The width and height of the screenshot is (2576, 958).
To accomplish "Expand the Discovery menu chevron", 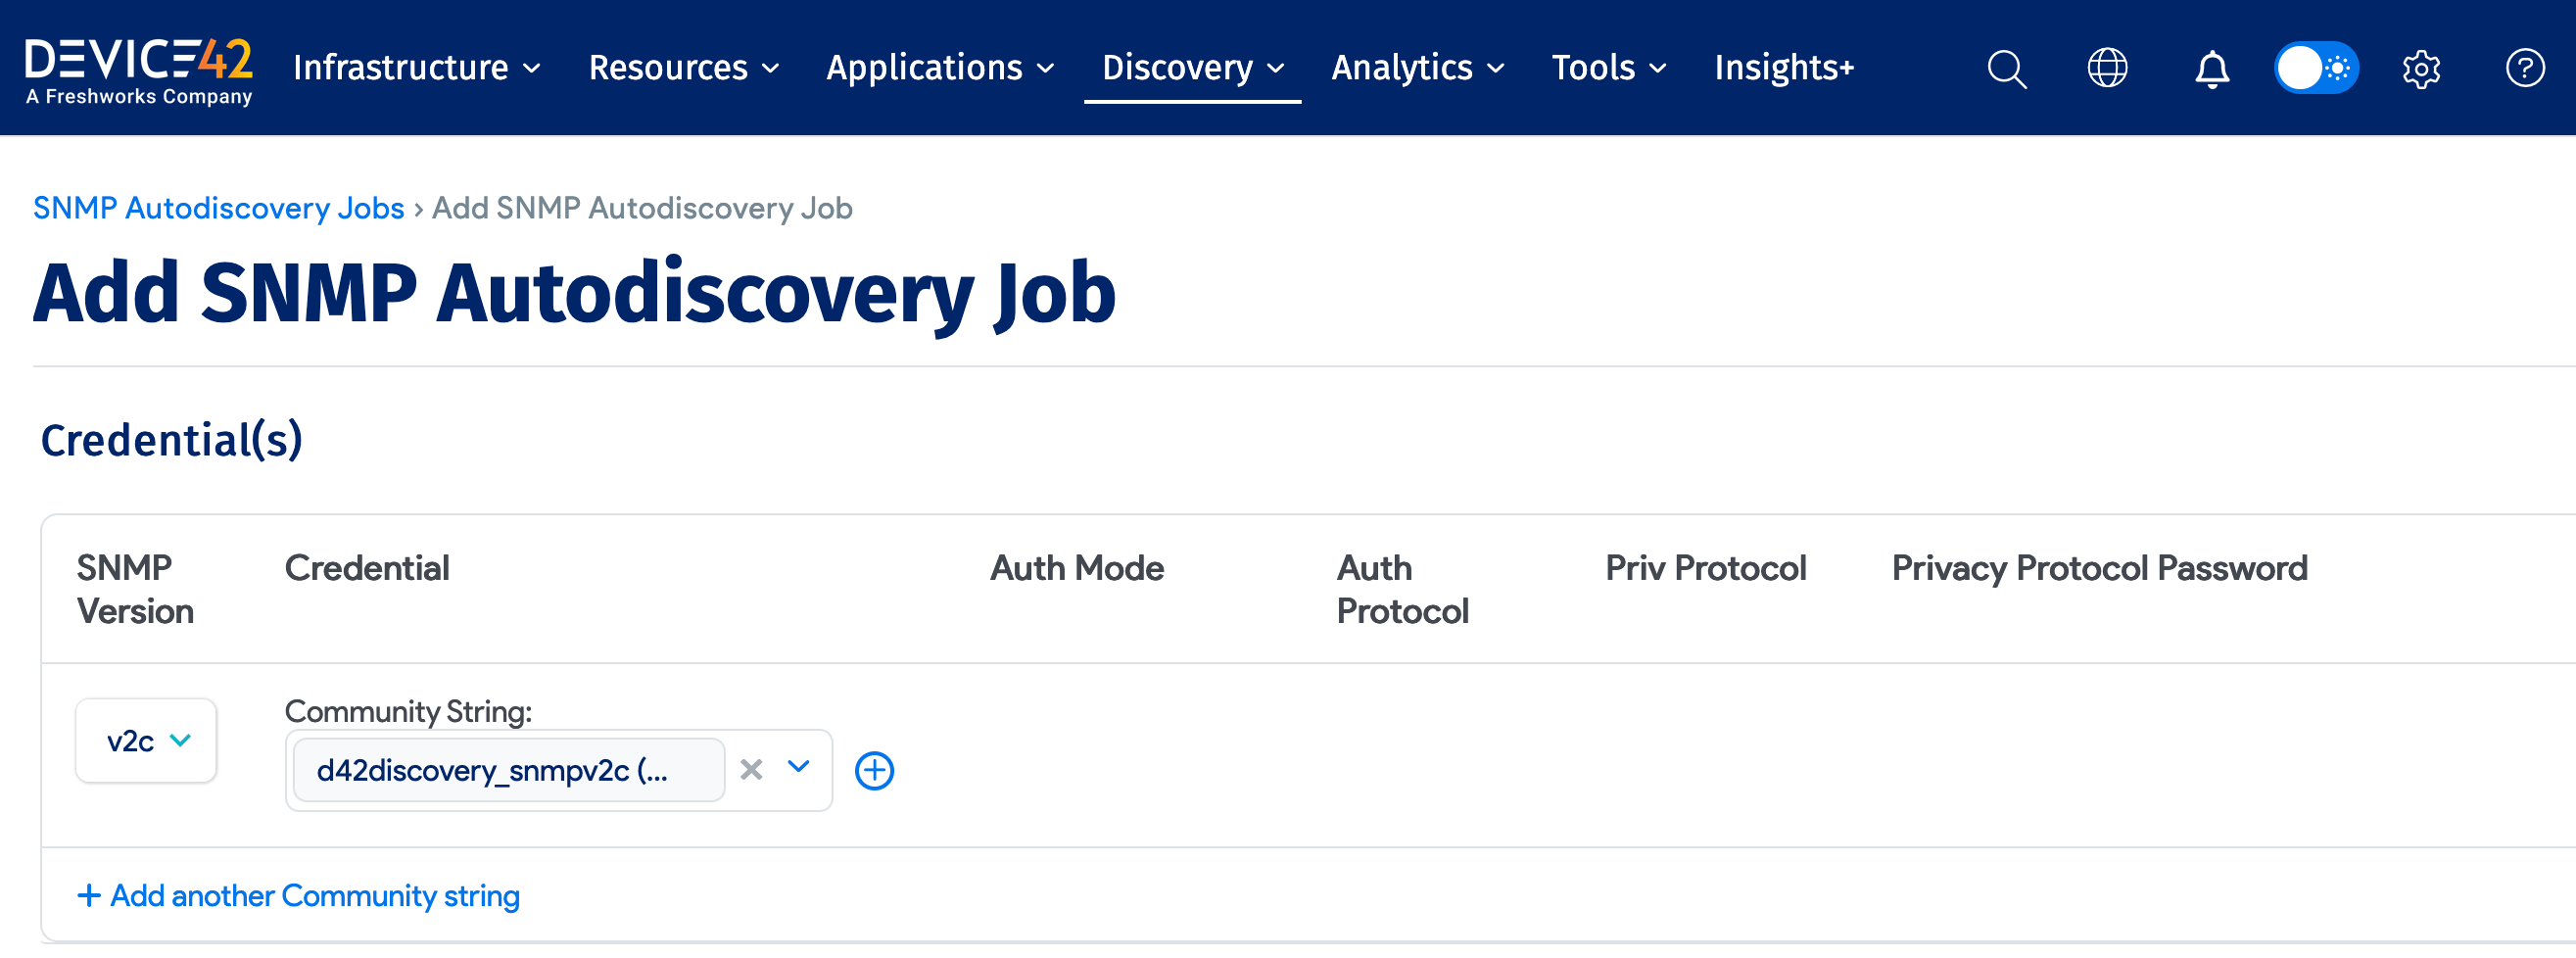I will click(x=1276, y=68).
